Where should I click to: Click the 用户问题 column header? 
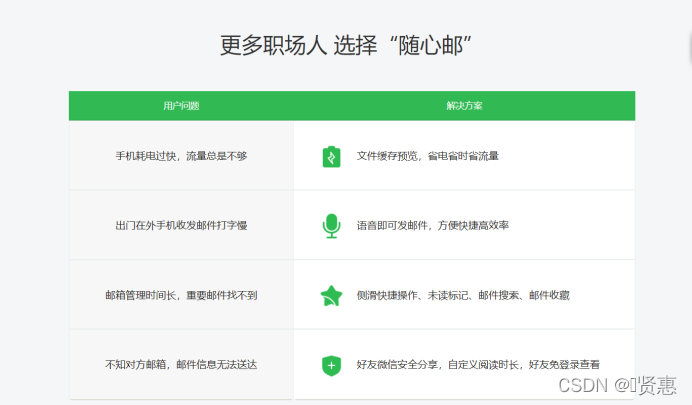pos(181,106)
